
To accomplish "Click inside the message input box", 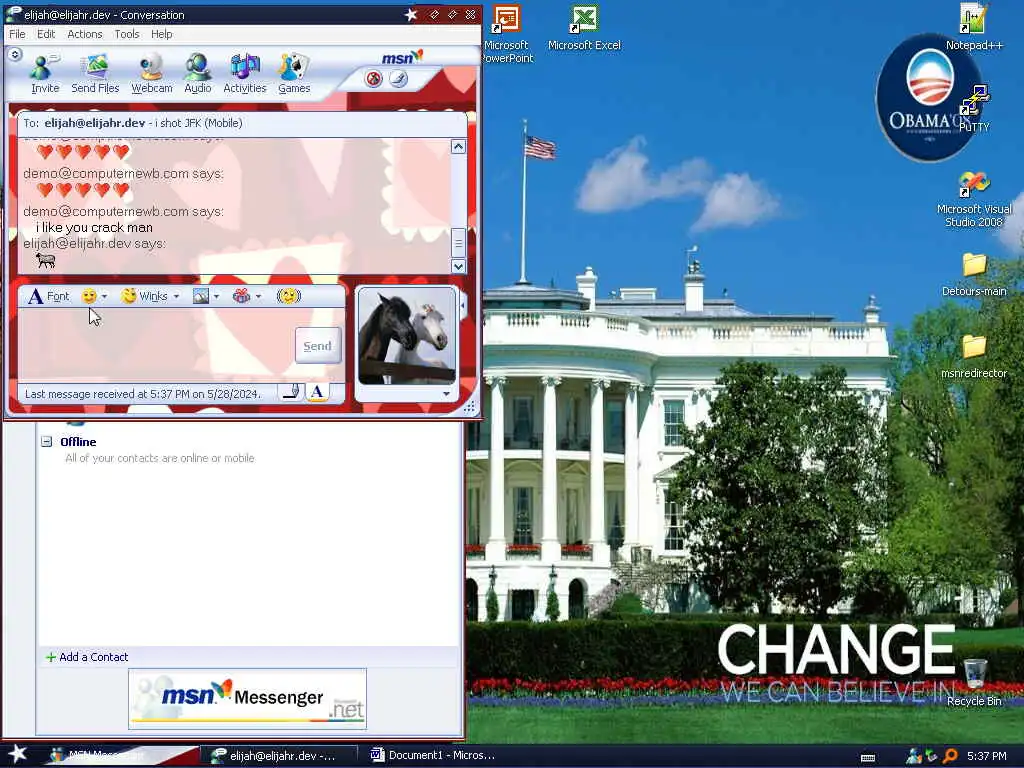I will click(x=157, y=345).
